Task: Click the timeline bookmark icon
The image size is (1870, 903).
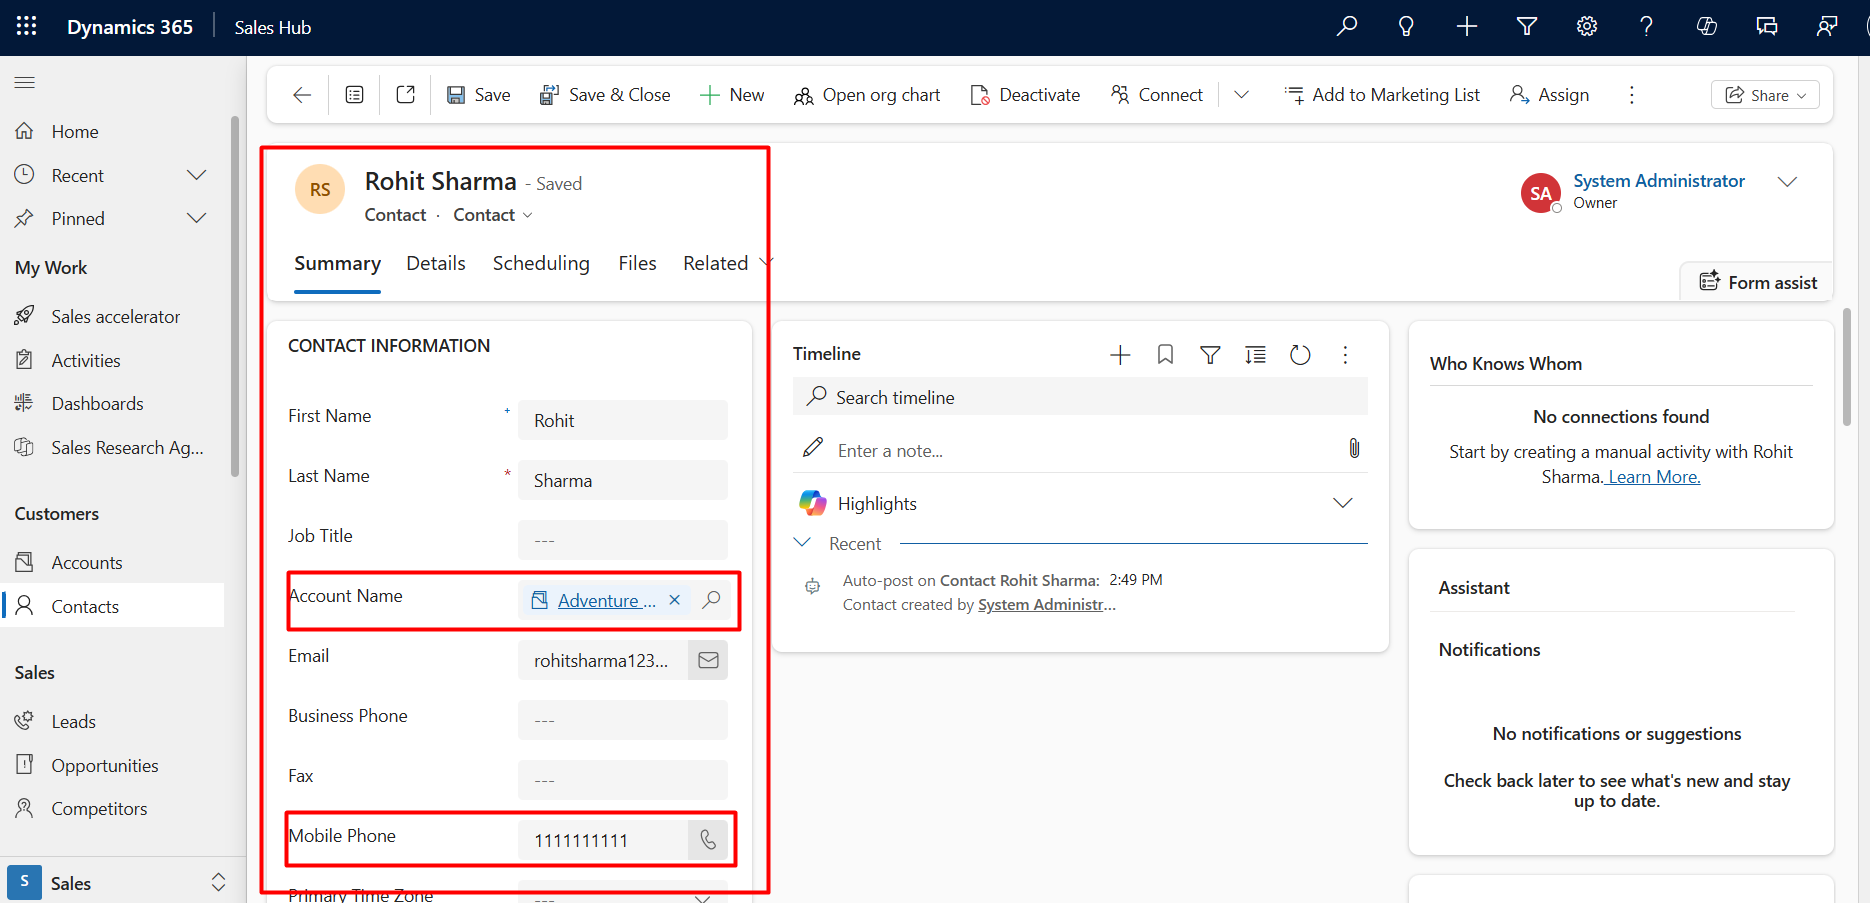Action: [1165, 355]
